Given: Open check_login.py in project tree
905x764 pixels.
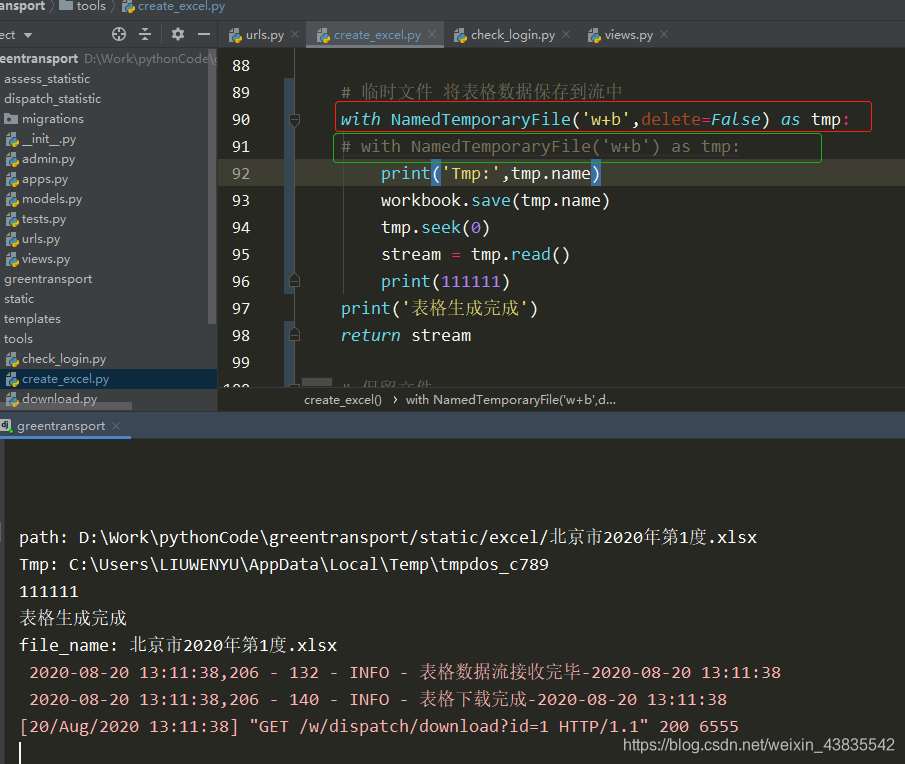Looking at the screenshot, I should pos(64,359).
